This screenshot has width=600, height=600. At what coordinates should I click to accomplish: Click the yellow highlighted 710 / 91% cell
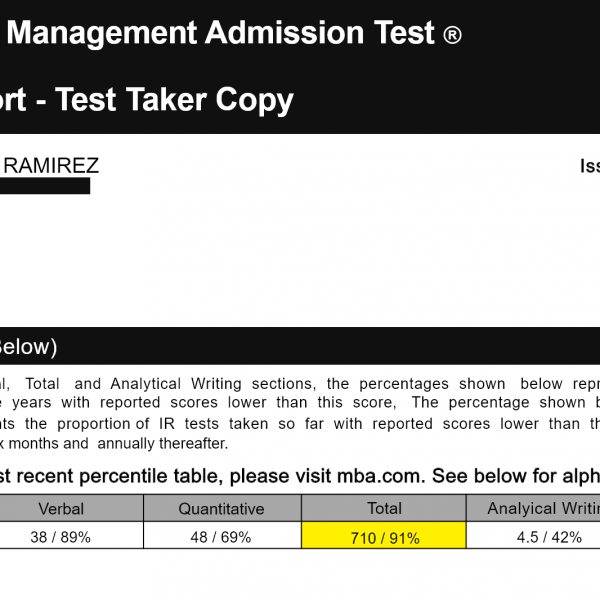[x=384, y=538]
